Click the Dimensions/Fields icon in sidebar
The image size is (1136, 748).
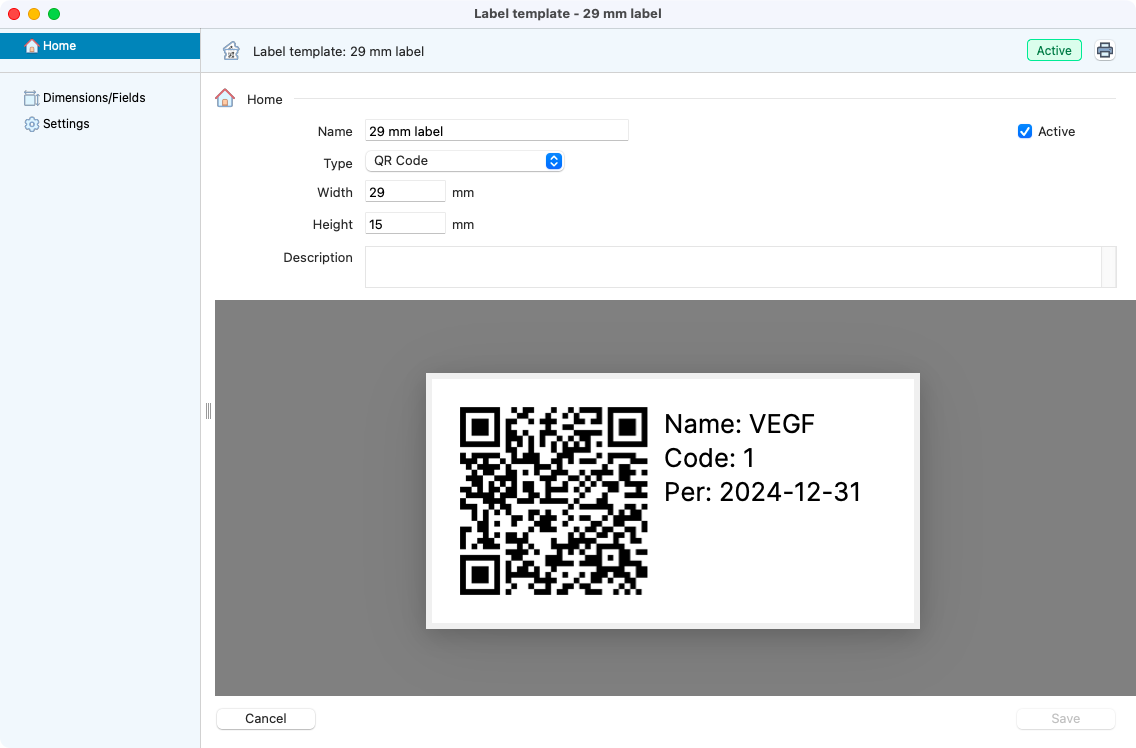coord(31,98)
